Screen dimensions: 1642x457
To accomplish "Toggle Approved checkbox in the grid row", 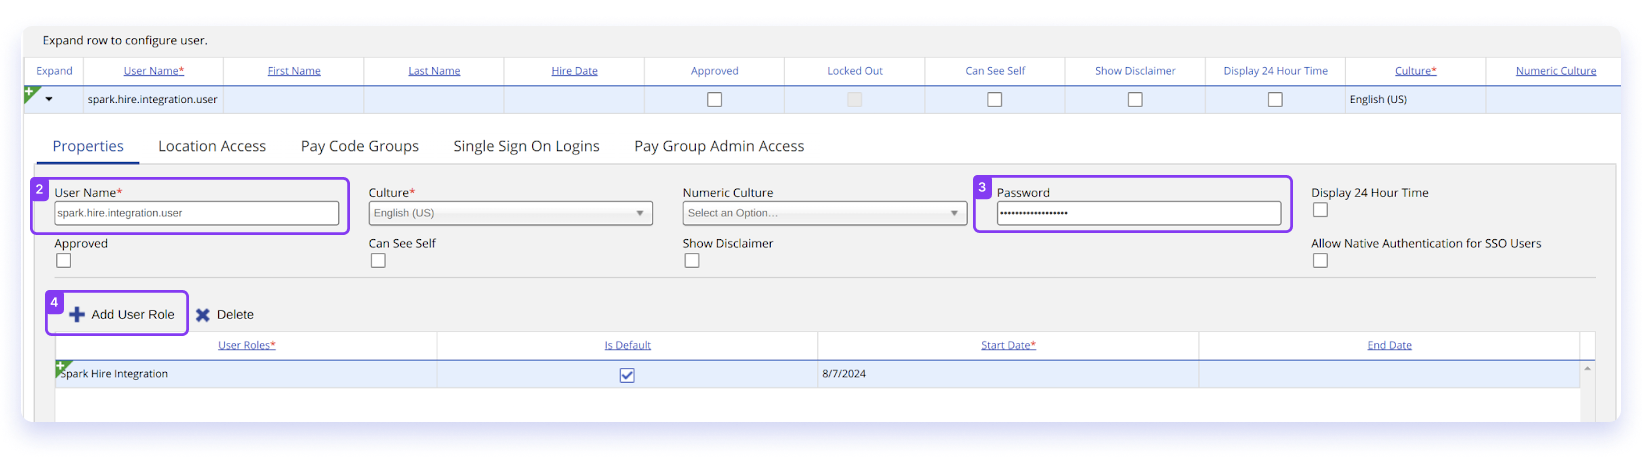I will click(714, 100).
